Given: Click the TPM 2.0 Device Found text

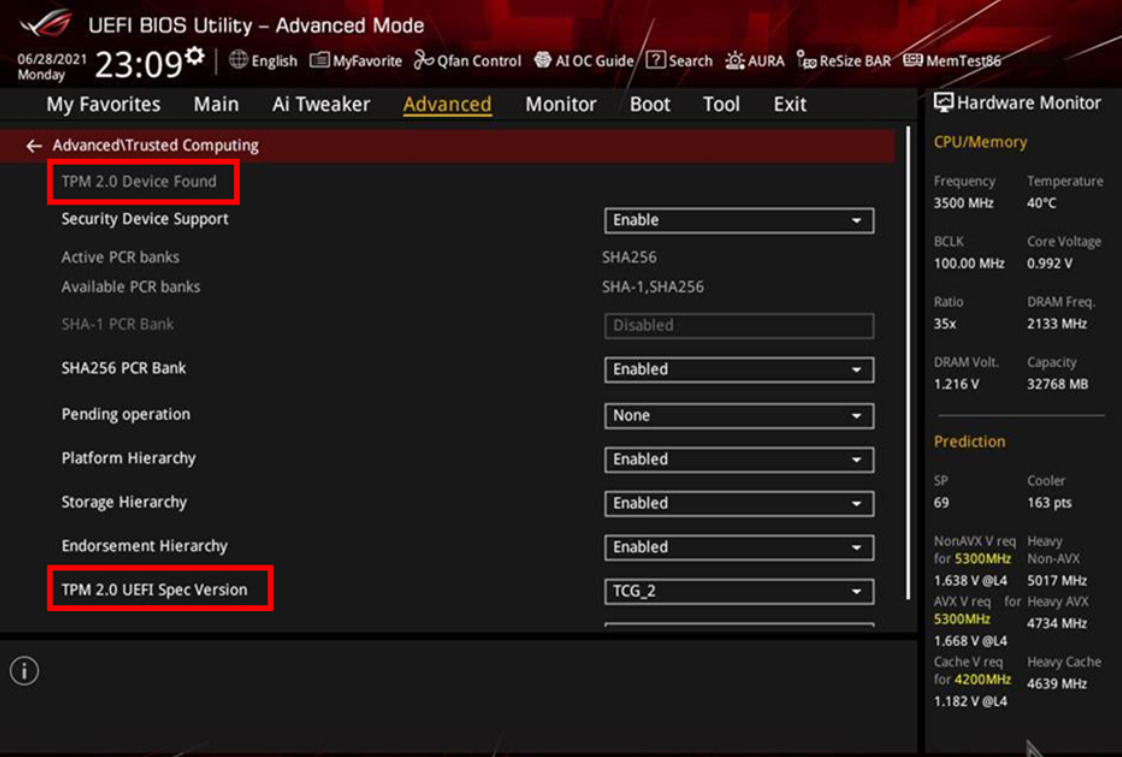Looking at the screenshot, I should pyautogui.click(x=139, y=182).
